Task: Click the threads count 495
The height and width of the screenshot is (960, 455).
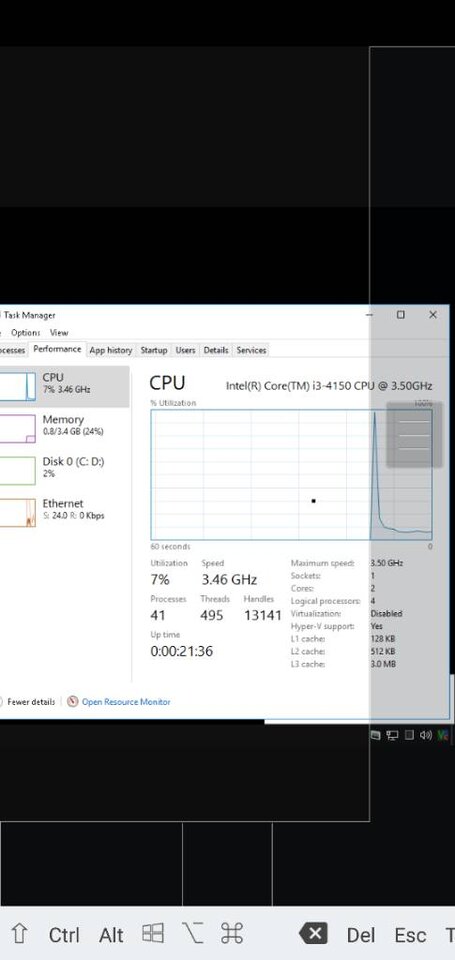Action: click(x=212, y=615)
